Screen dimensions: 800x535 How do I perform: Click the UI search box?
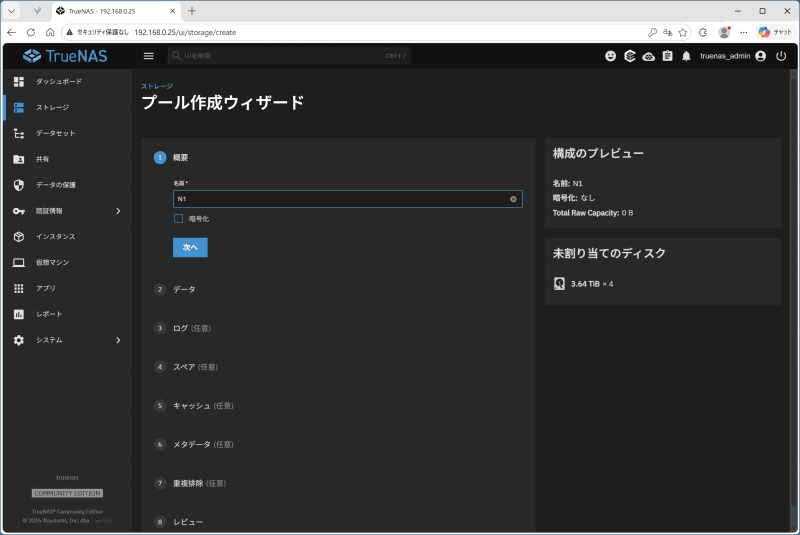pyautogui.click(x=289, y=56)
